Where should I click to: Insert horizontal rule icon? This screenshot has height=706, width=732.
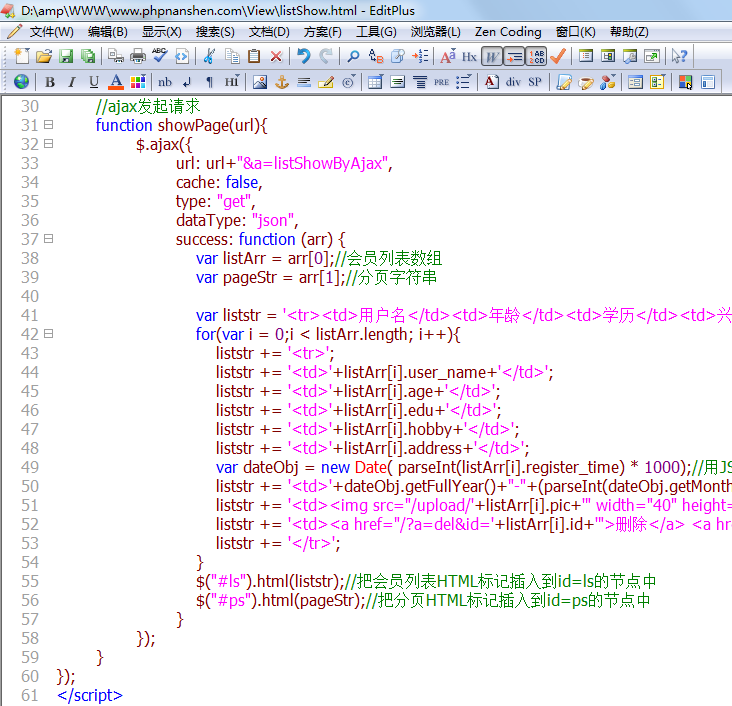click(x=304, y=82)
